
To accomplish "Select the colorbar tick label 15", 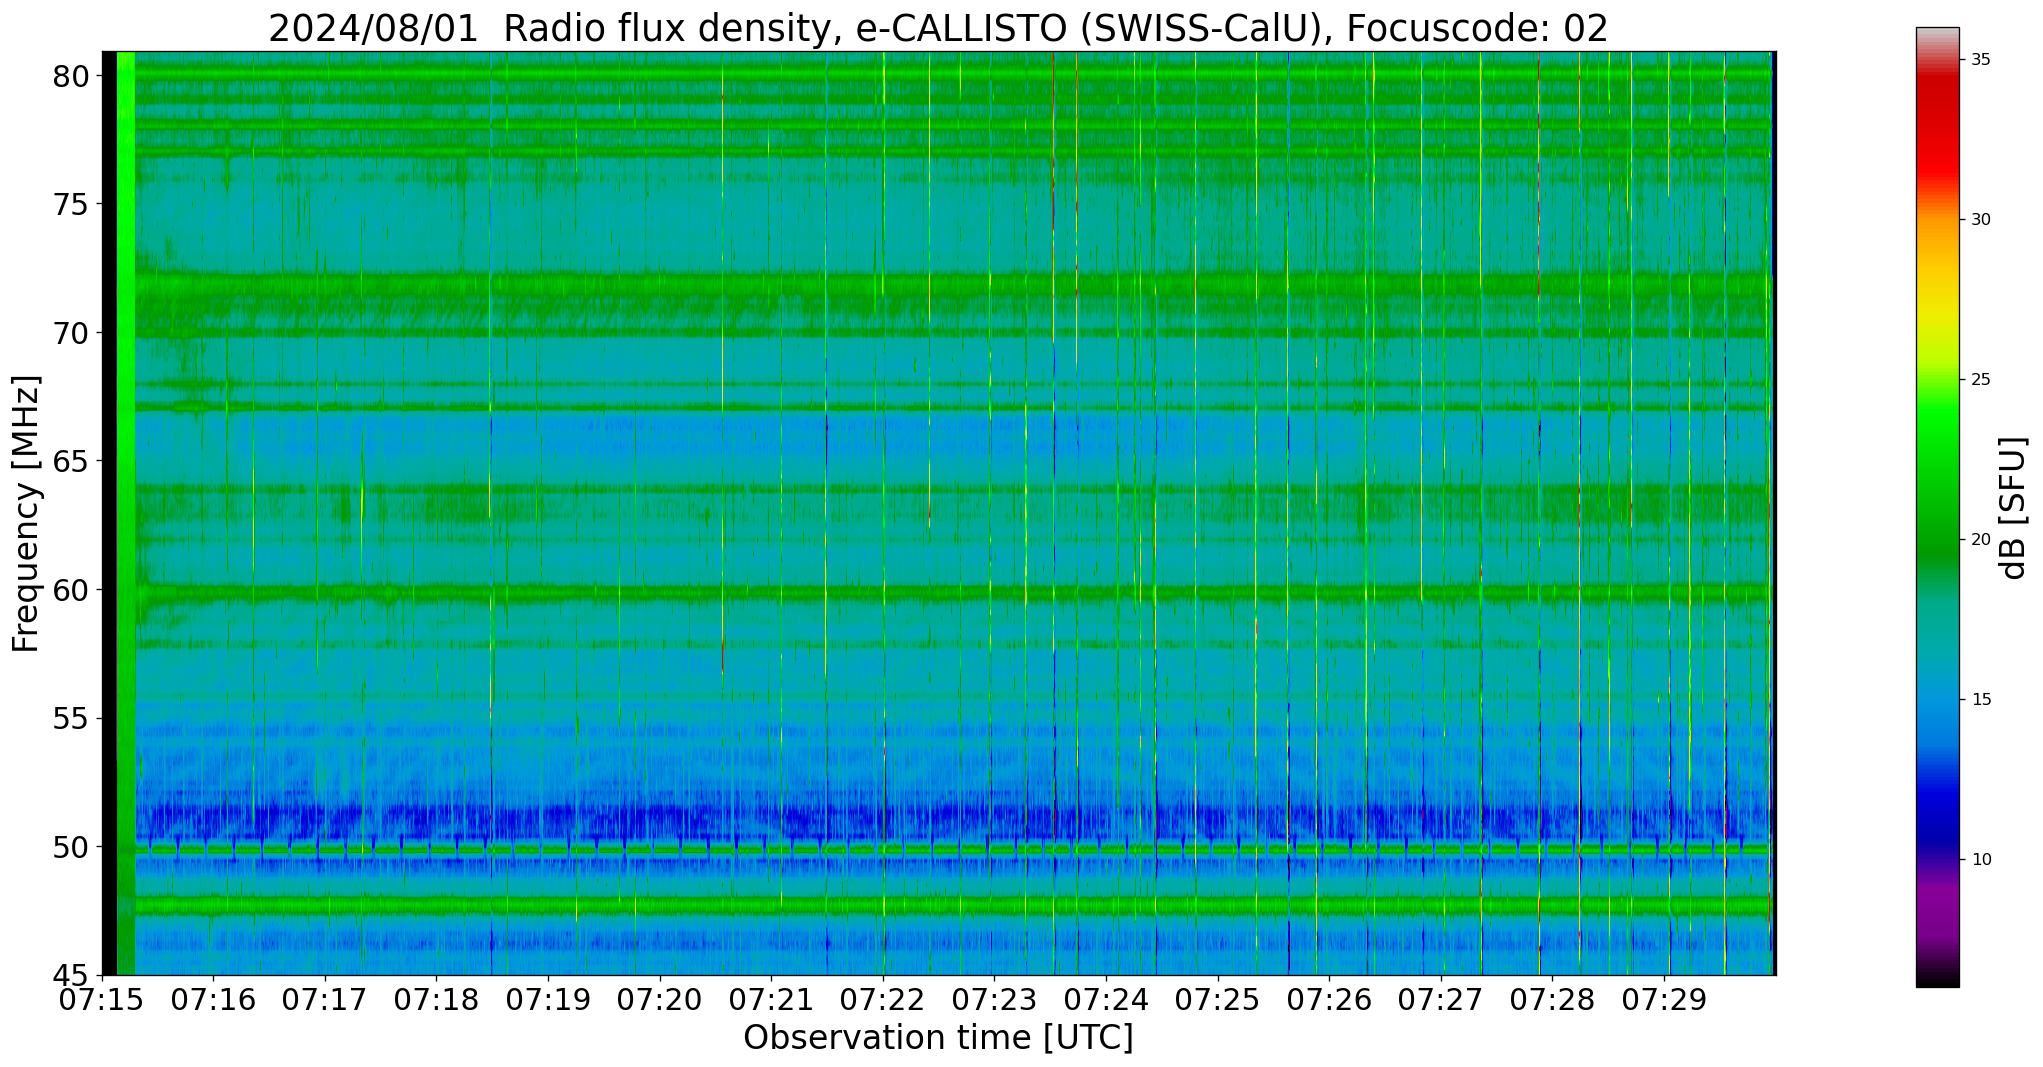I will click(x=1980, y=700).
